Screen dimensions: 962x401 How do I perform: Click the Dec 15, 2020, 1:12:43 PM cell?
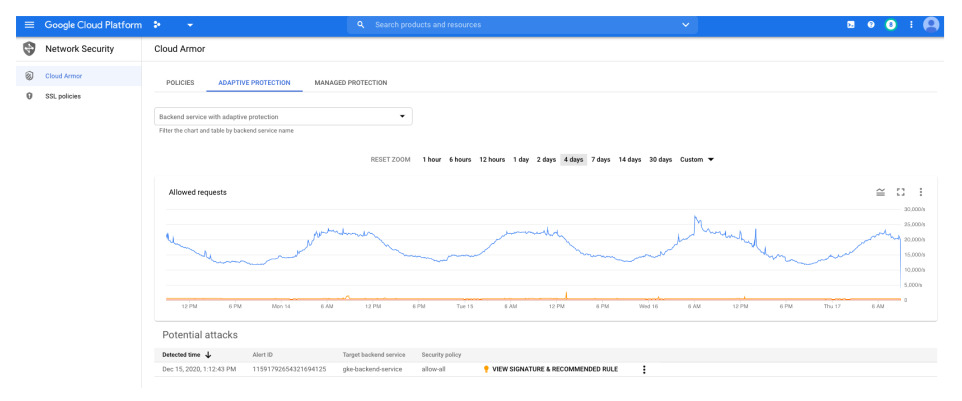coord(199,369)
